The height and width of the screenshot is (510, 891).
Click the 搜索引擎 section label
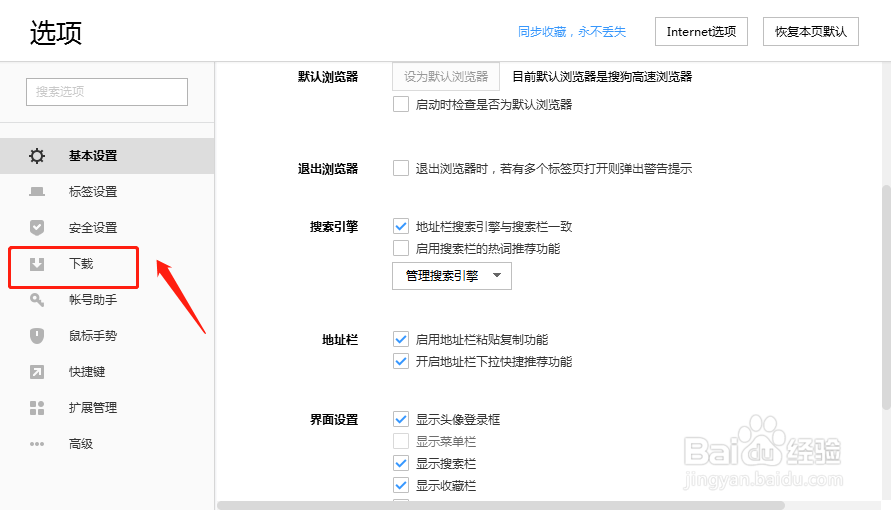(x=334, y=227)
